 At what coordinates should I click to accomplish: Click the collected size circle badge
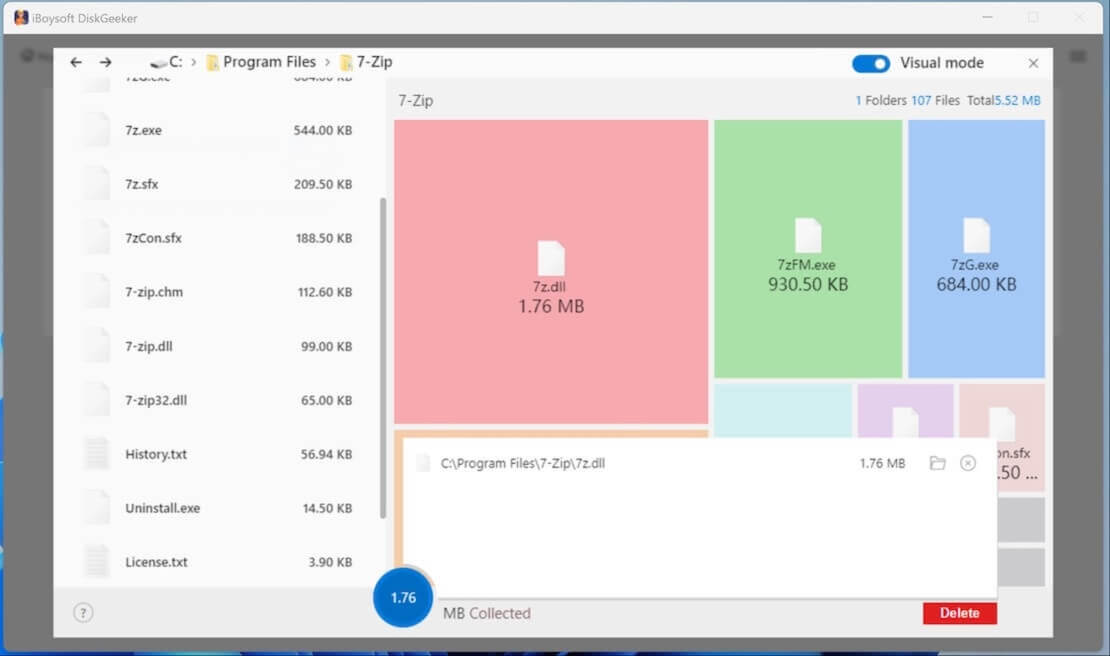[x=403, y=597]
